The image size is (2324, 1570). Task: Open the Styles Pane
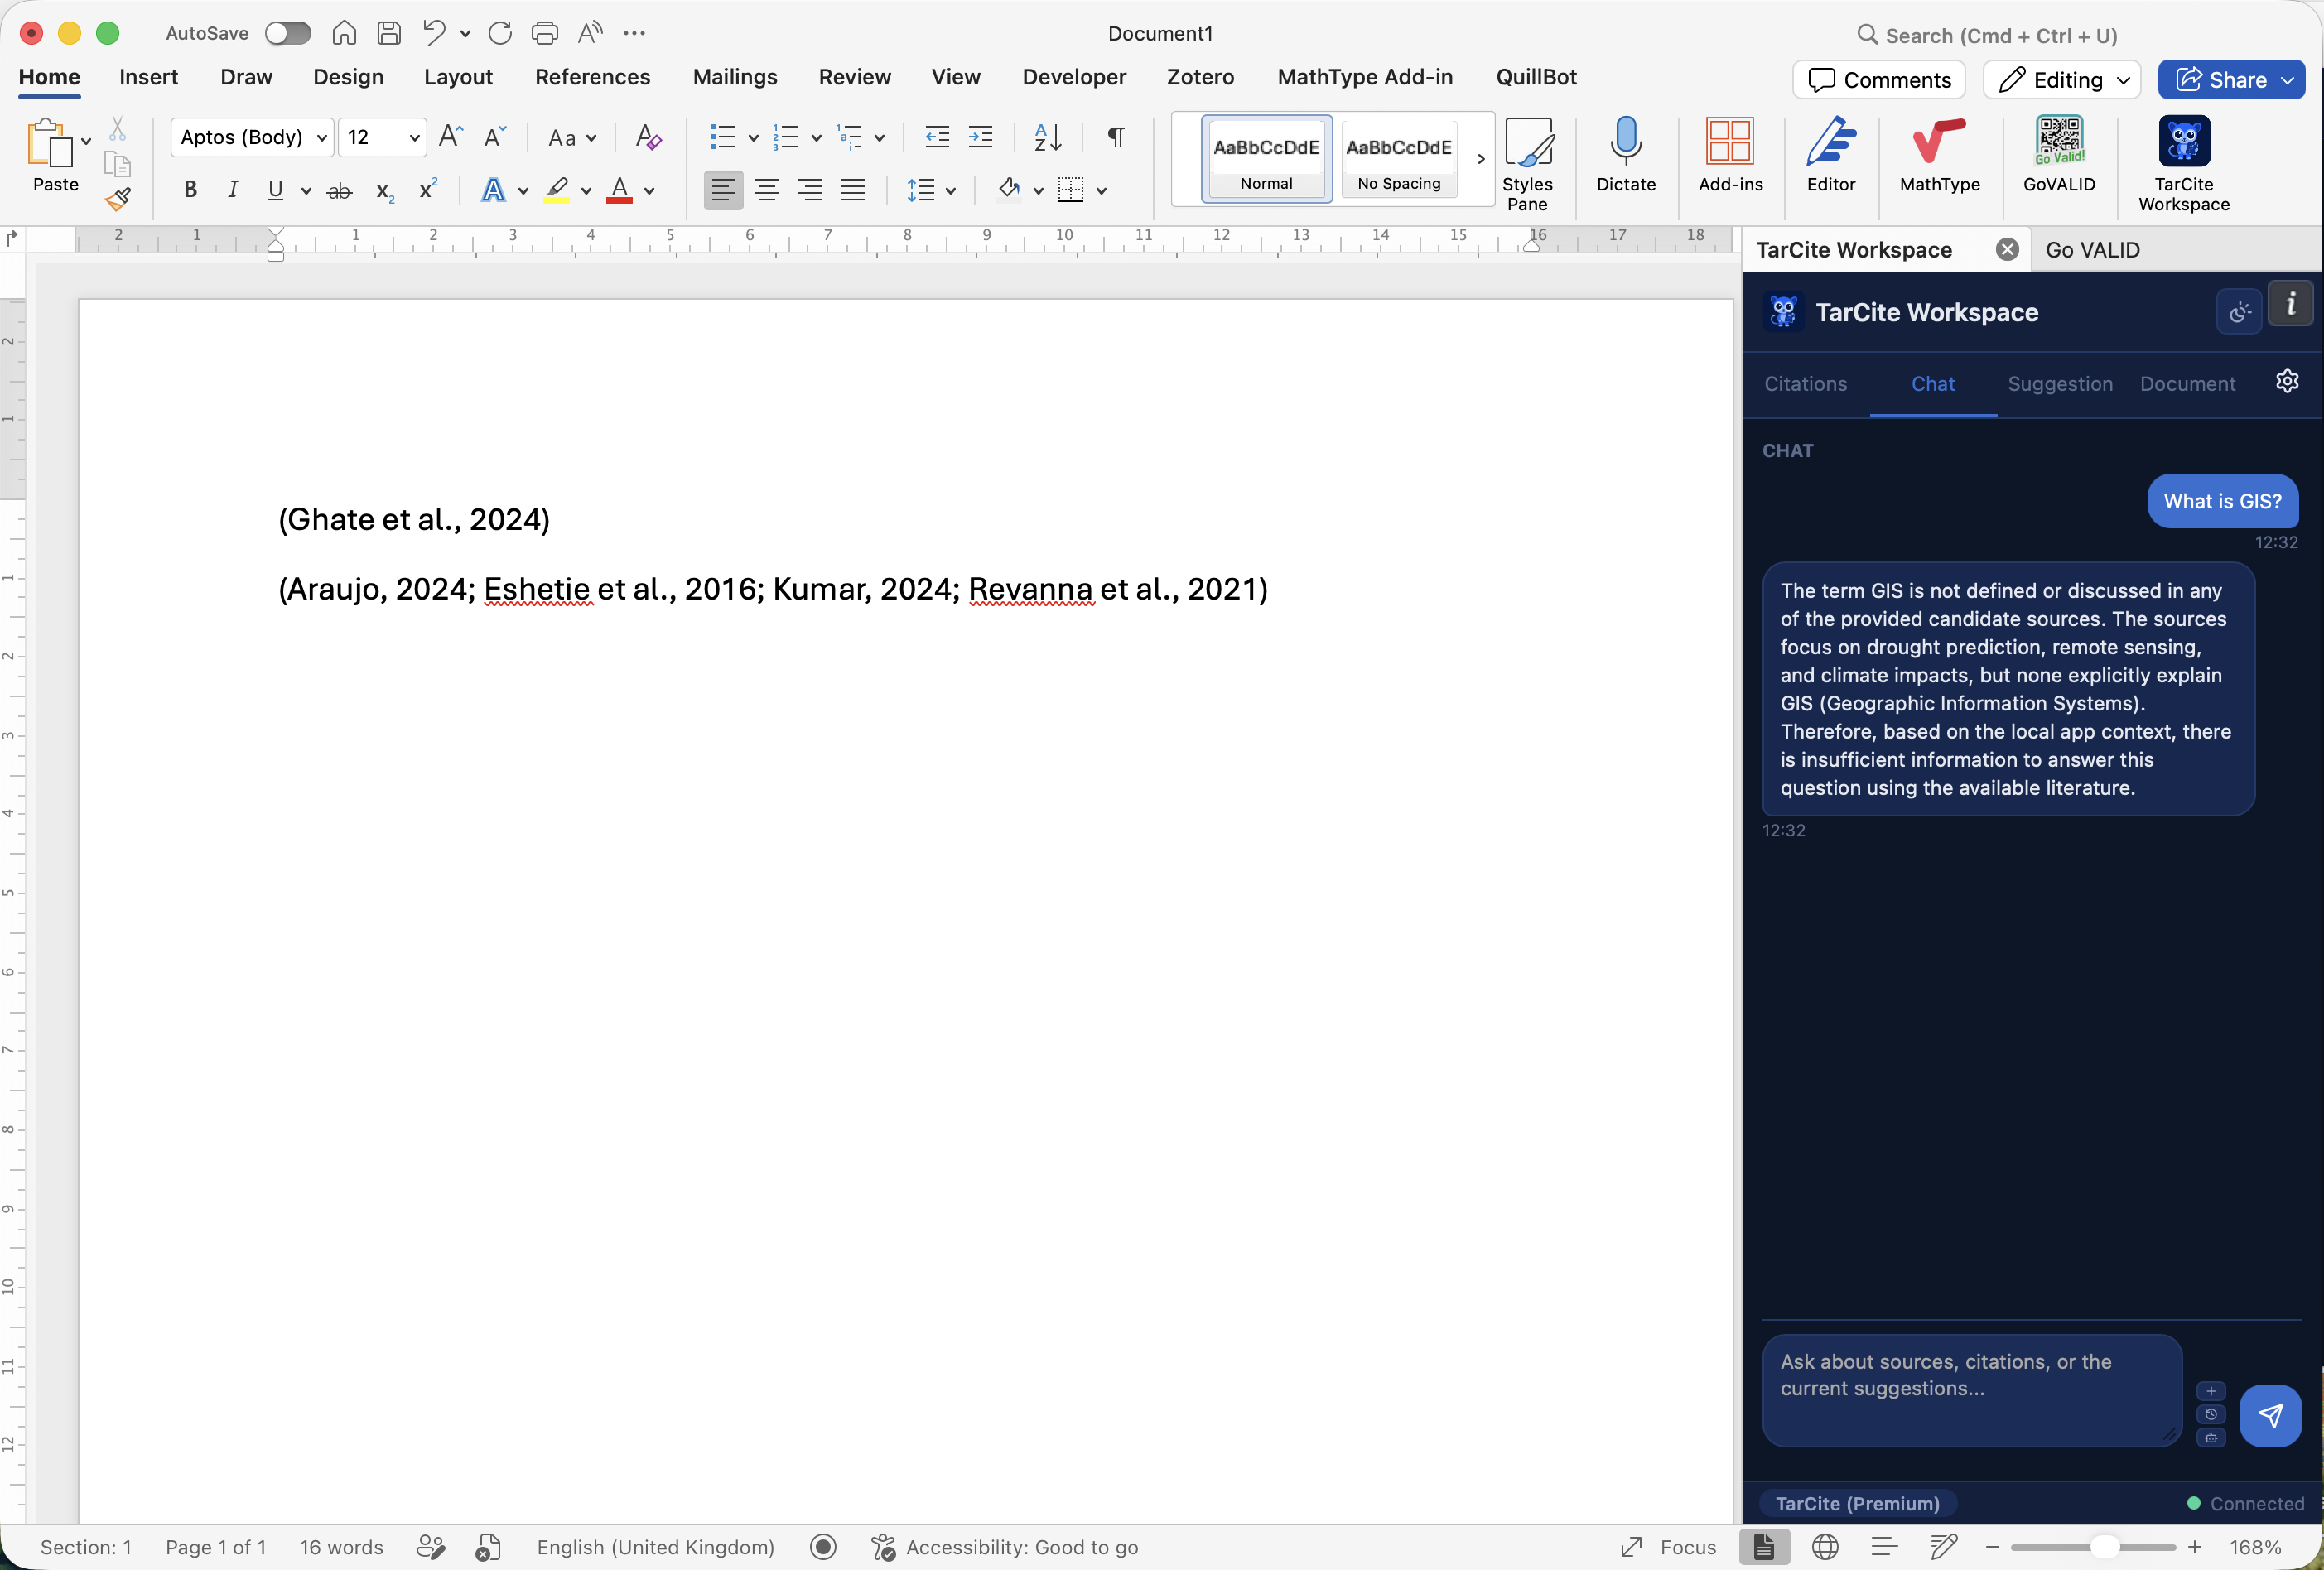(x=1527, y=164)
